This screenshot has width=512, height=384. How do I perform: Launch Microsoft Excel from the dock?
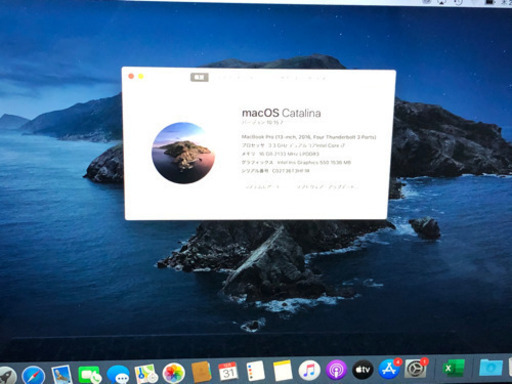click(453, 368)
